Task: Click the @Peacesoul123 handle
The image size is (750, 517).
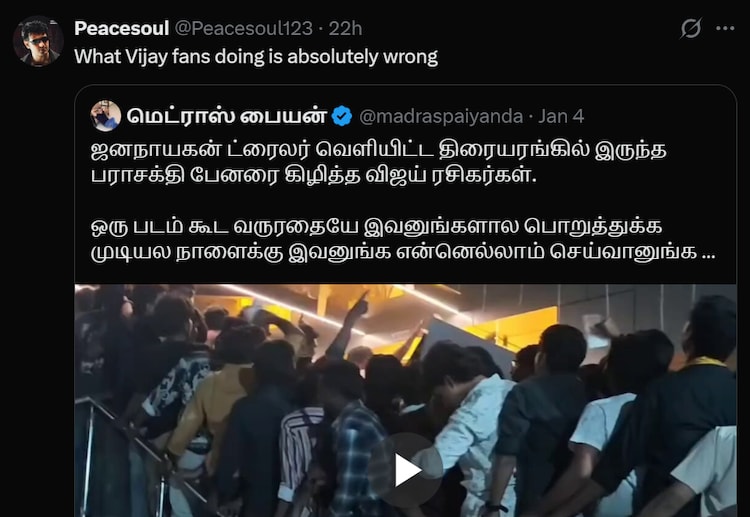Action: point(243,29)
